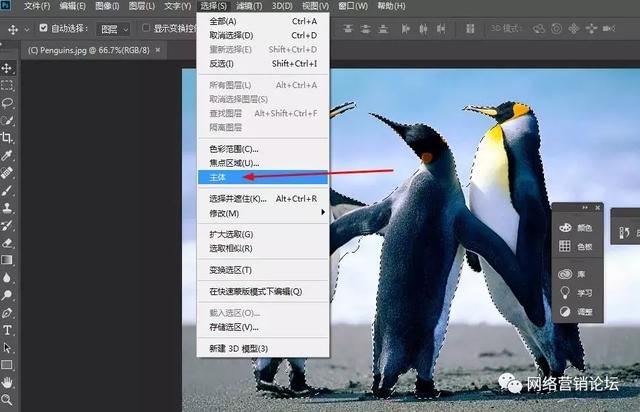This screenshot has height=412, width=640.
Task: Open the 帮助(H) menu
Action: (391, 6)
